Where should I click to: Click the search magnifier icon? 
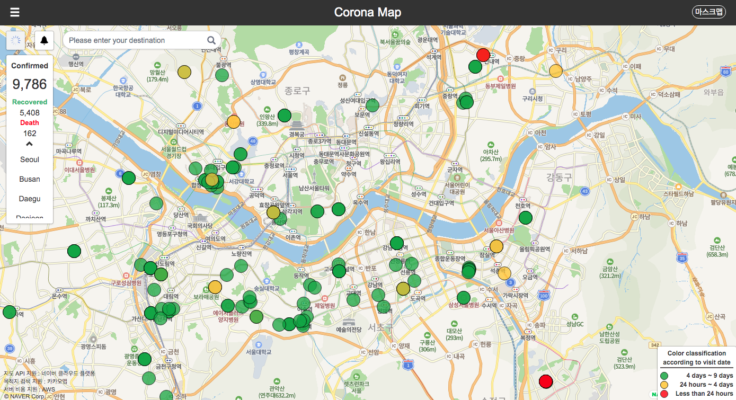tap(211, 41)
